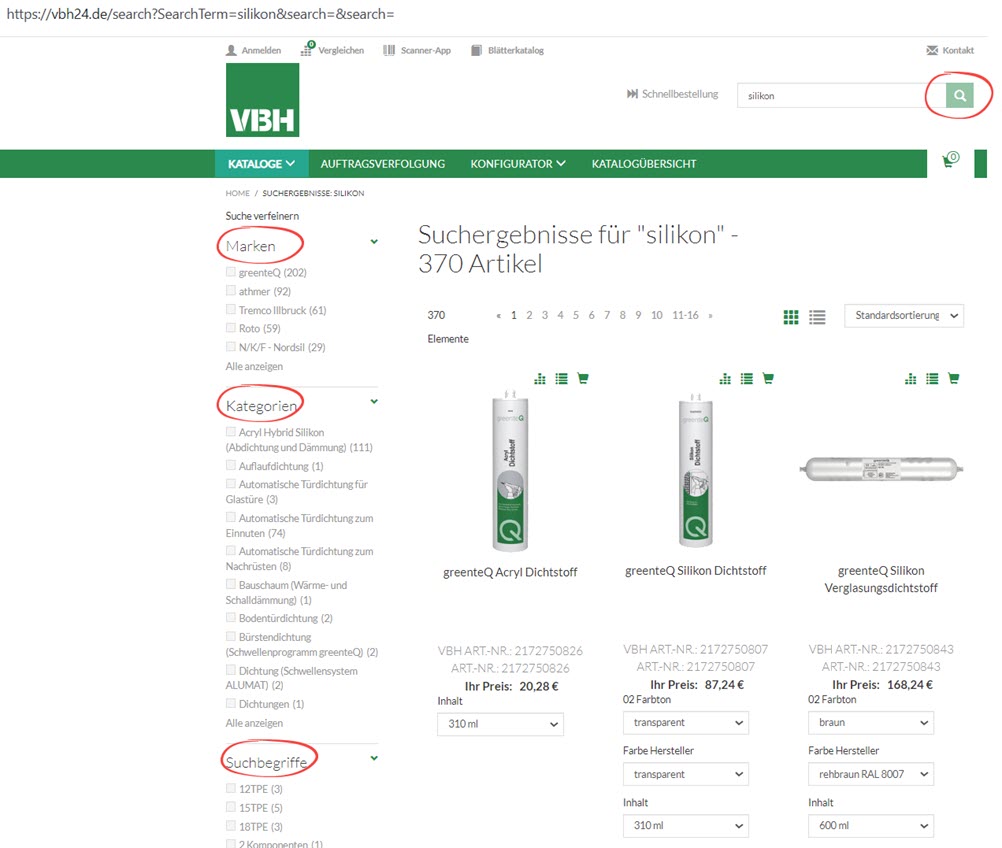Click the Schnellbestellung fast-forward icon
Viewport: 1002px width, 848px height.
pos(632,94)
